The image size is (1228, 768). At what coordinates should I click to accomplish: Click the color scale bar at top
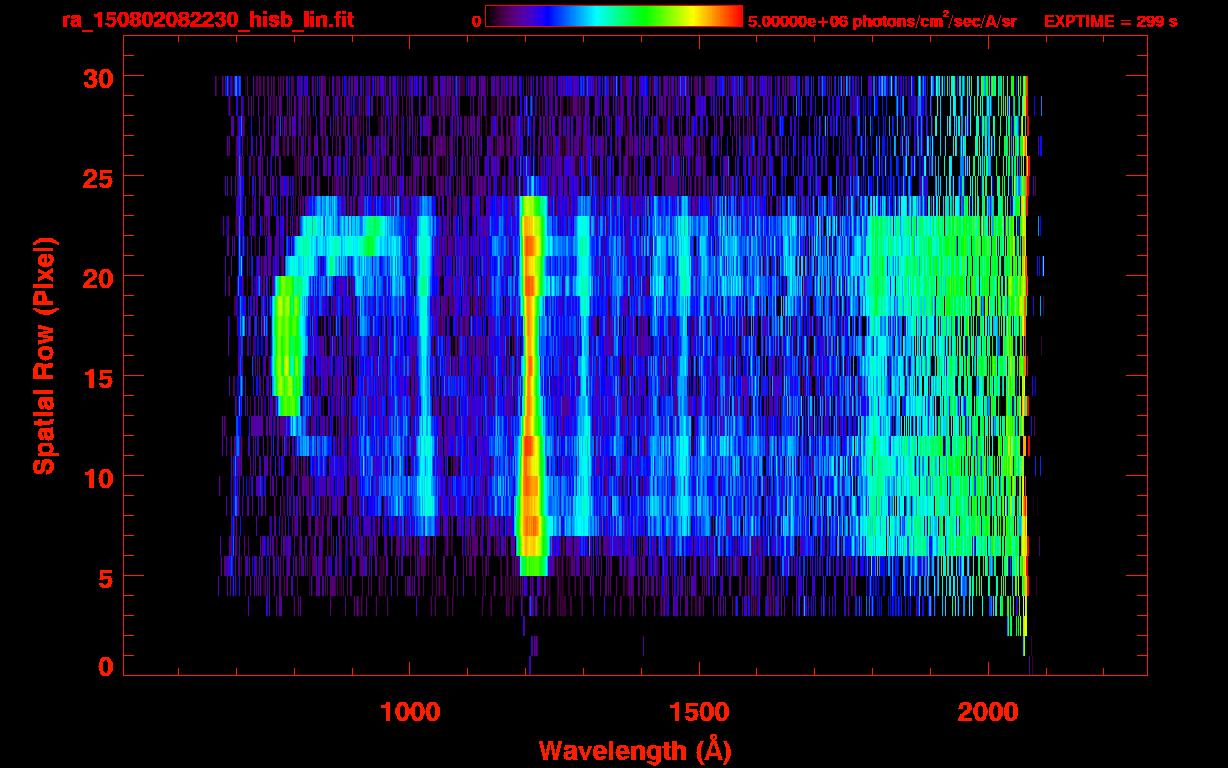(613, 16)
